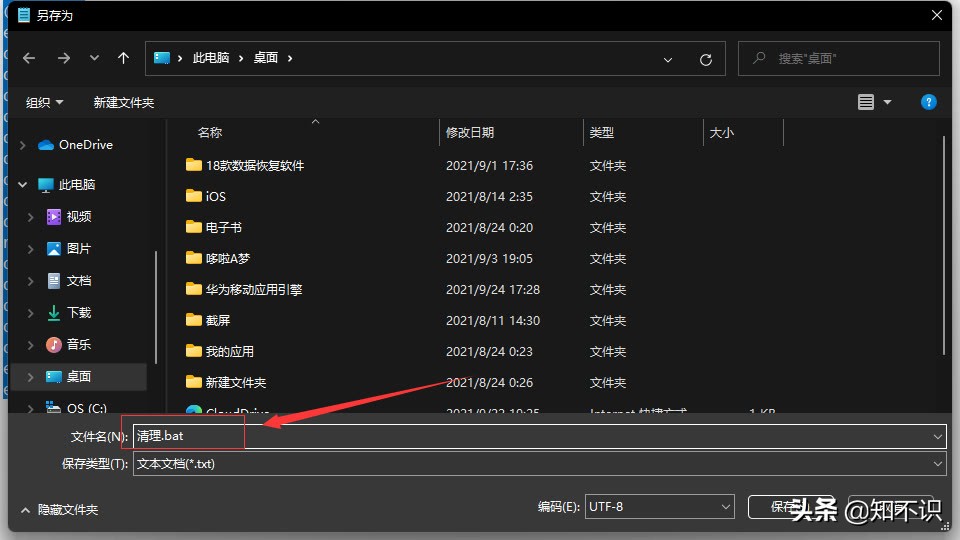The image size is (960, 540).
Task: Click the 保存 button
Action: 790,507
